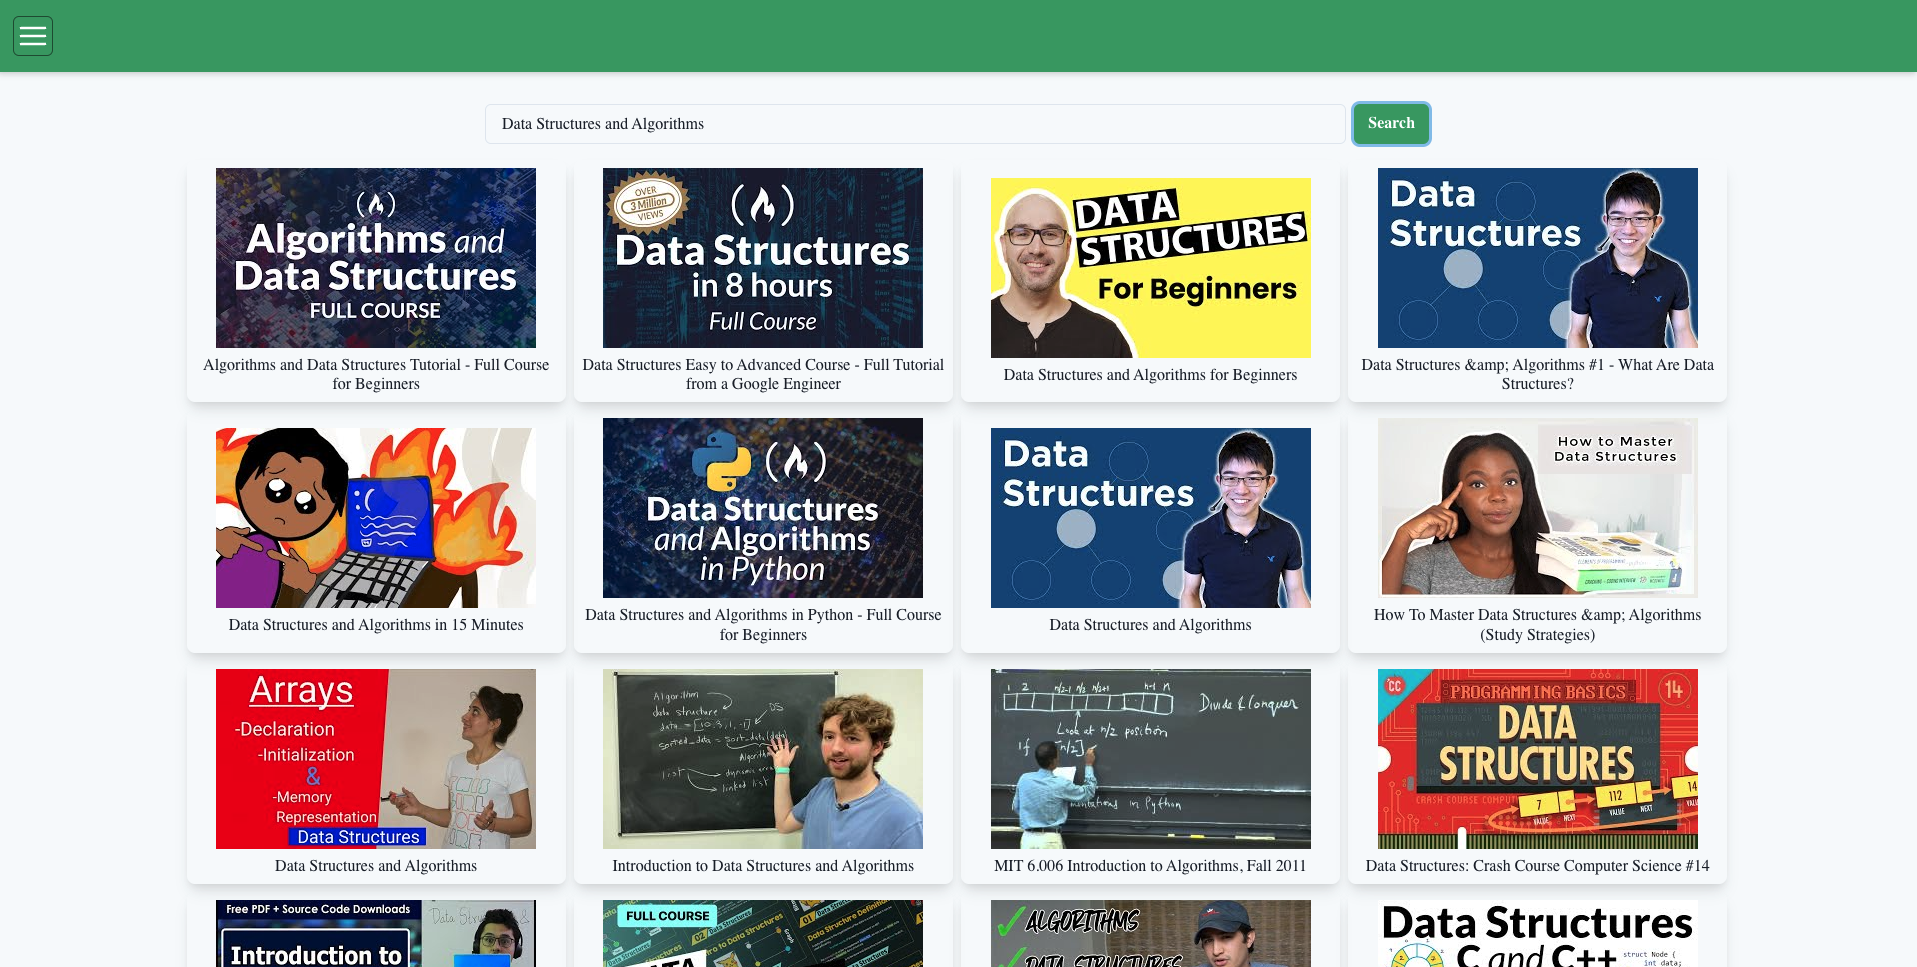
Task: Click 'Data Structures Easy to Advanced Course' title
Action: click(763, 374)
